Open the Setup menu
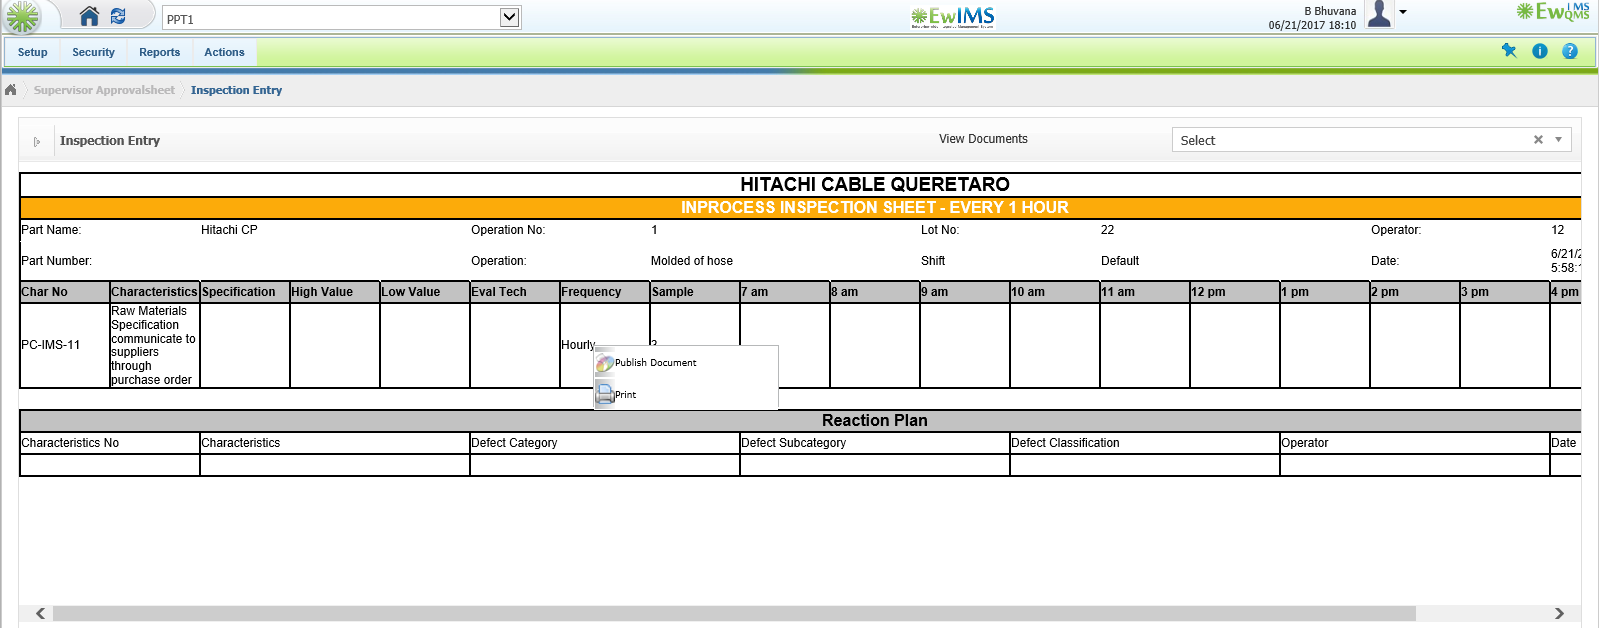The image size is (1599, 628). click(33, 52)
